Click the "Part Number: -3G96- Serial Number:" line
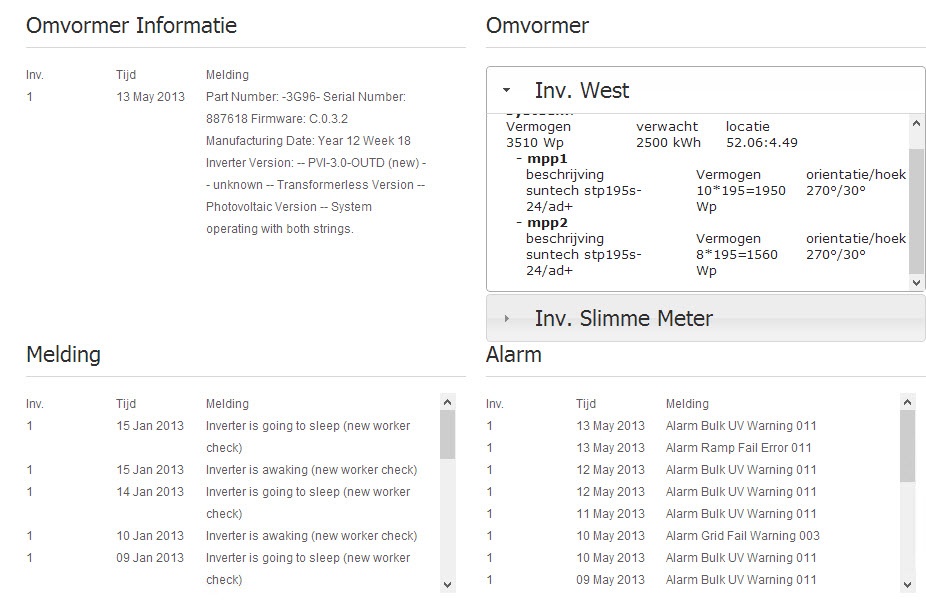This screenshot has width=926, height=615. [x=306, y=97]
